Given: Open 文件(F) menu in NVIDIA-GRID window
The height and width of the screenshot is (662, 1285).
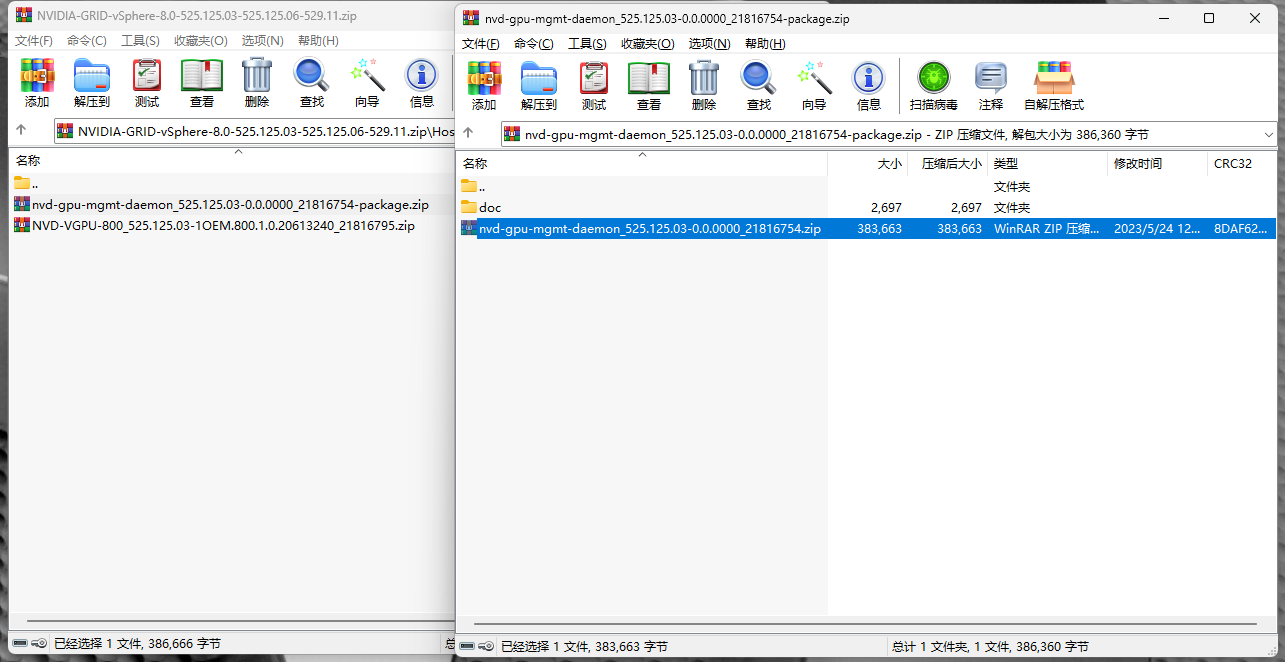Looking at the screenshot, I should [33, 41].
